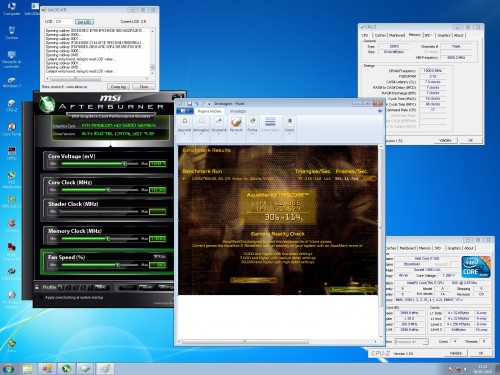
Task: Click the Windows Start orb
Action: click(x=8, y=369)
